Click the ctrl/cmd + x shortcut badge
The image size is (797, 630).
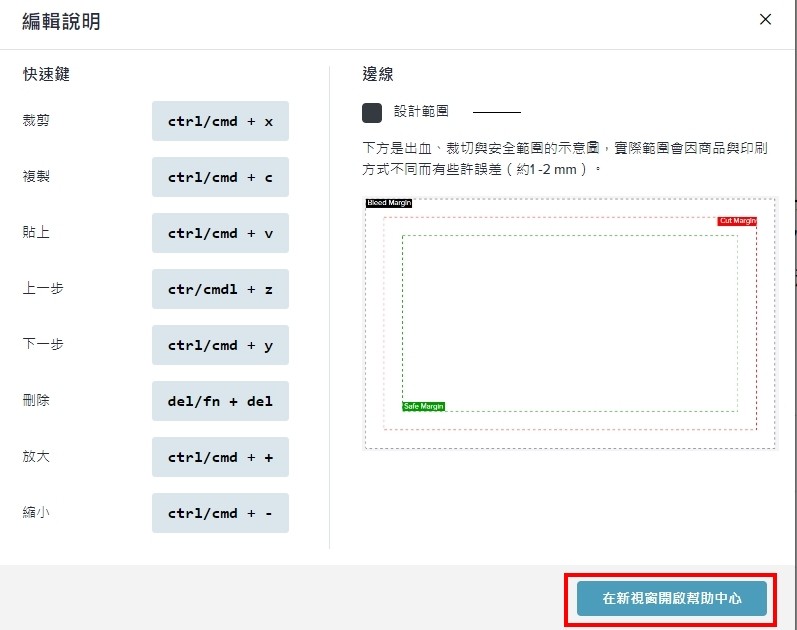pos(220,121)
